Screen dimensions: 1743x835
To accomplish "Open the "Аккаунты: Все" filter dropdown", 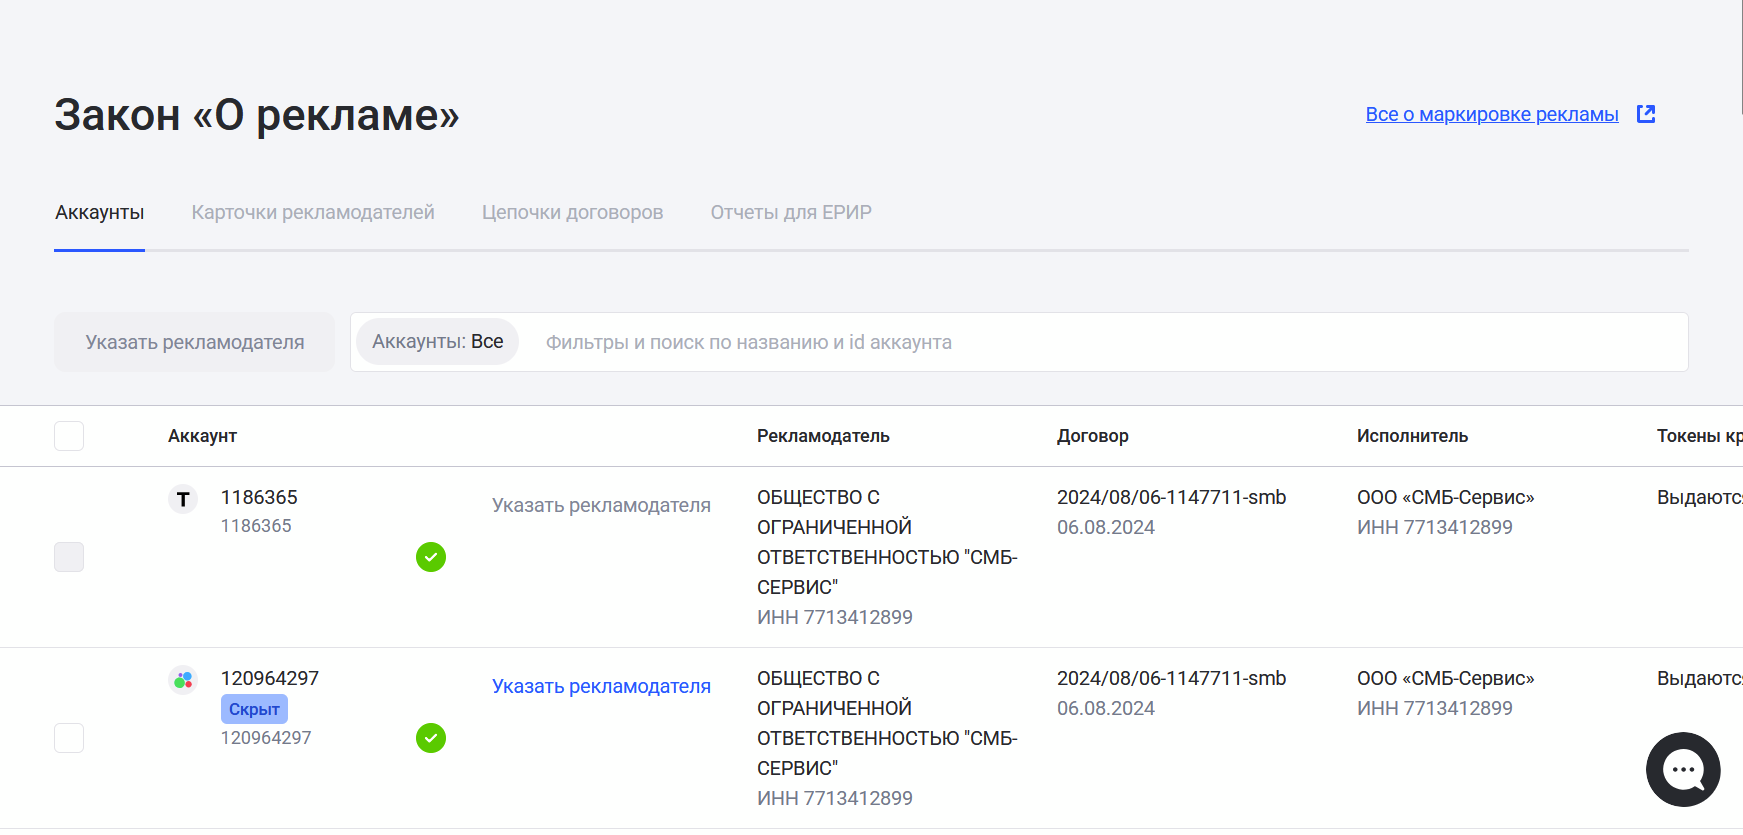I will tap(437, 342).
